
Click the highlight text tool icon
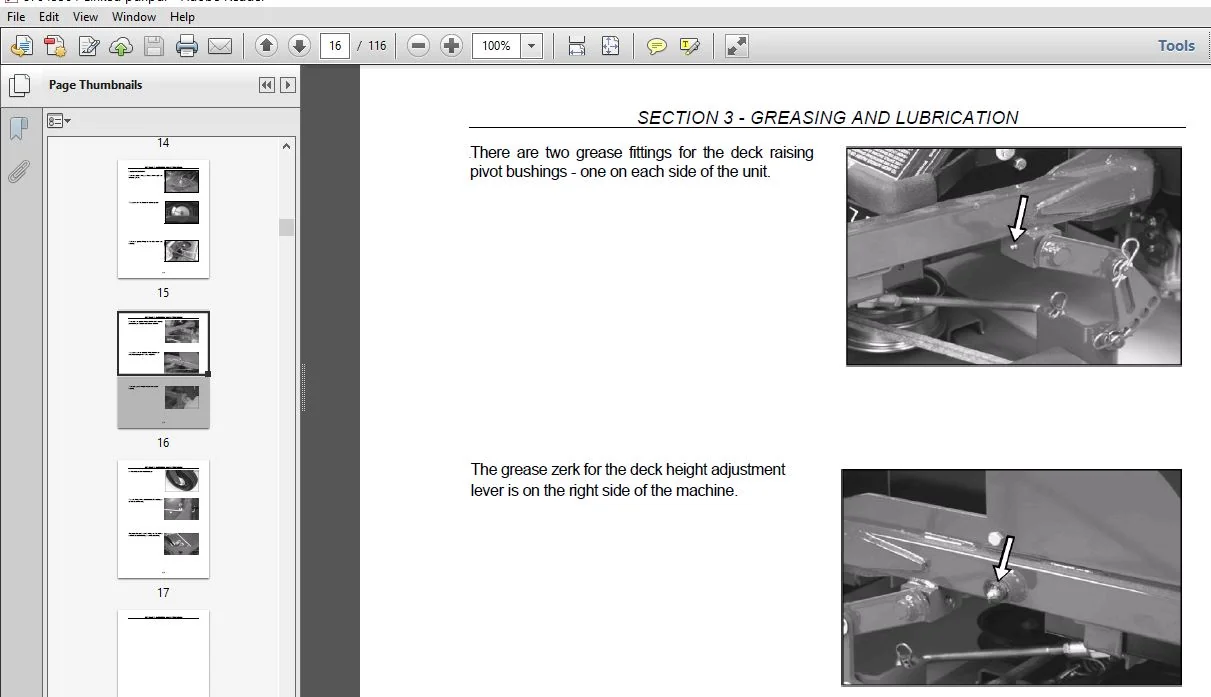point(690,46)
